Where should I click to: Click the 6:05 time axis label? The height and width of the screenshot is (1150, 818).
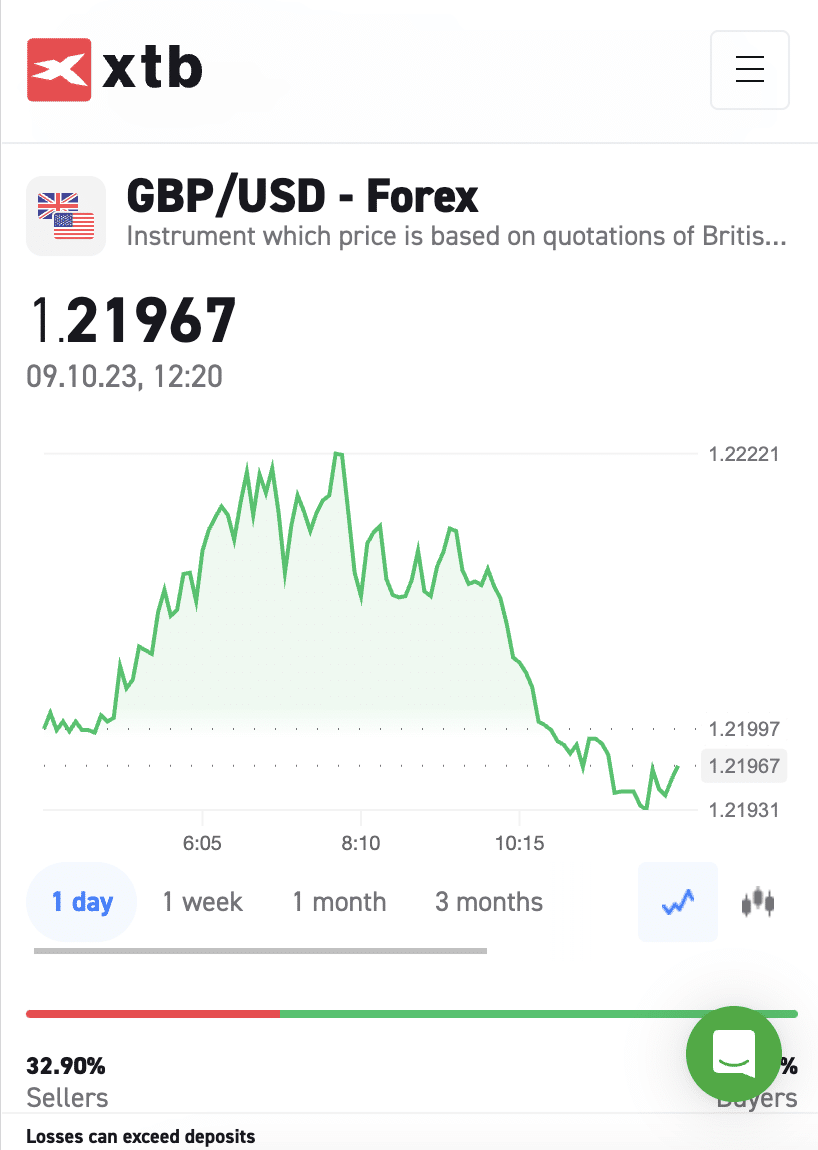coord(202,843)
